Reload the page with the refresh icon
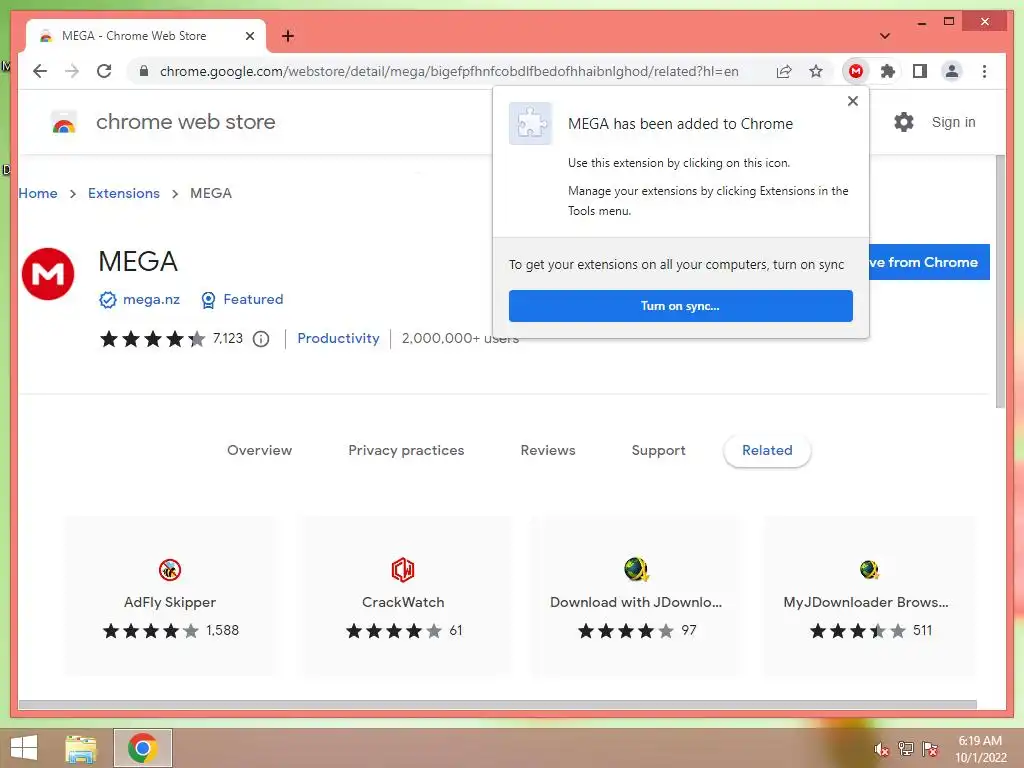 coord(104,71)
